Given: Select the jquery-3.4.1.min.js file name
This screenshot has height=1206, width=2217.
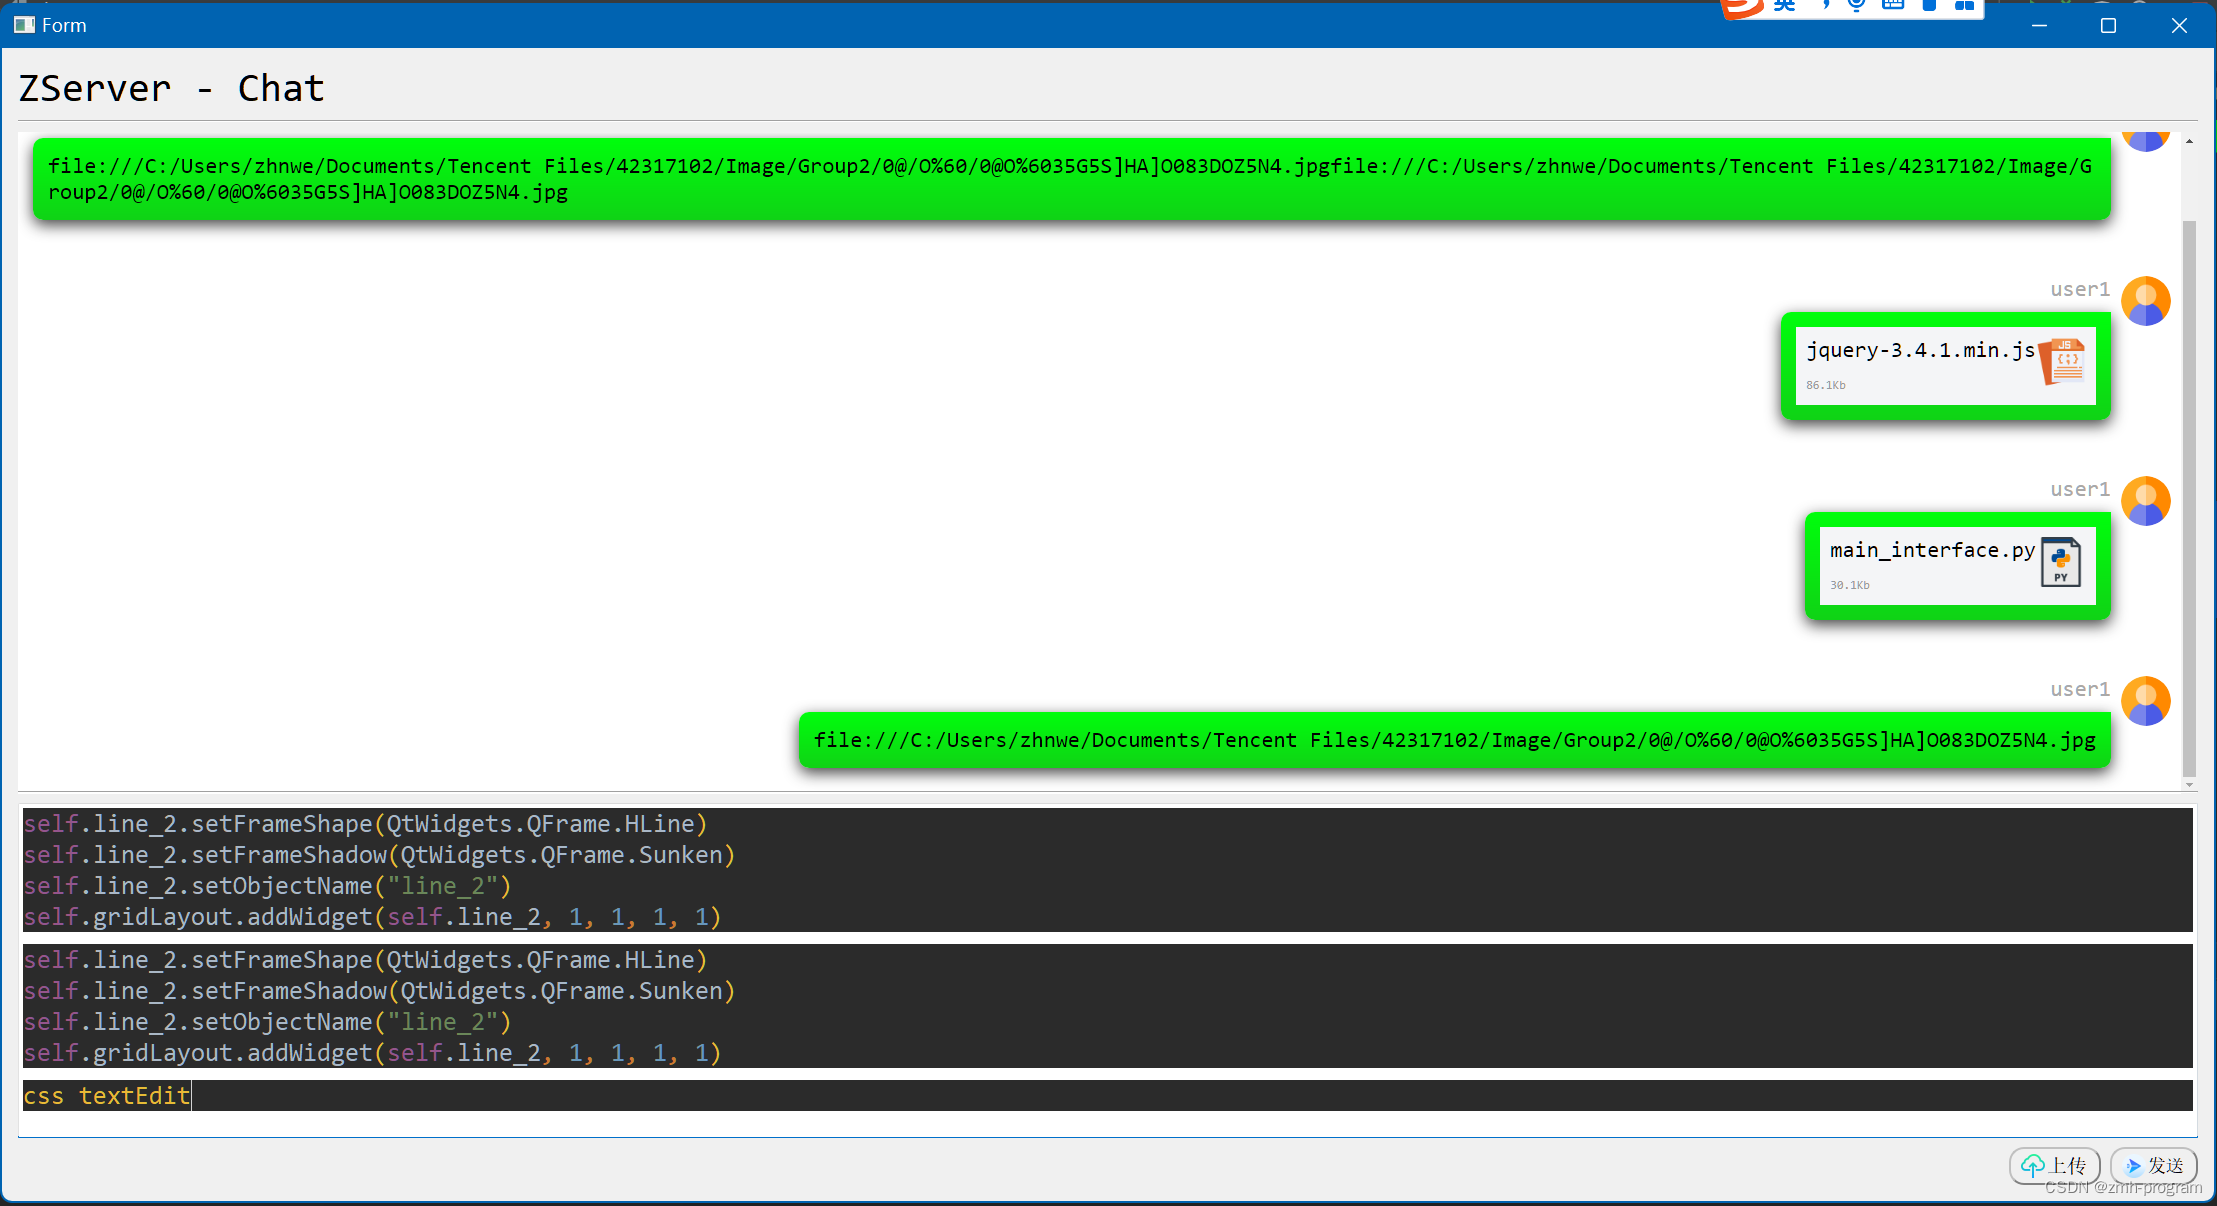Looking at the screenshot, I should (x=1920, y=350).
